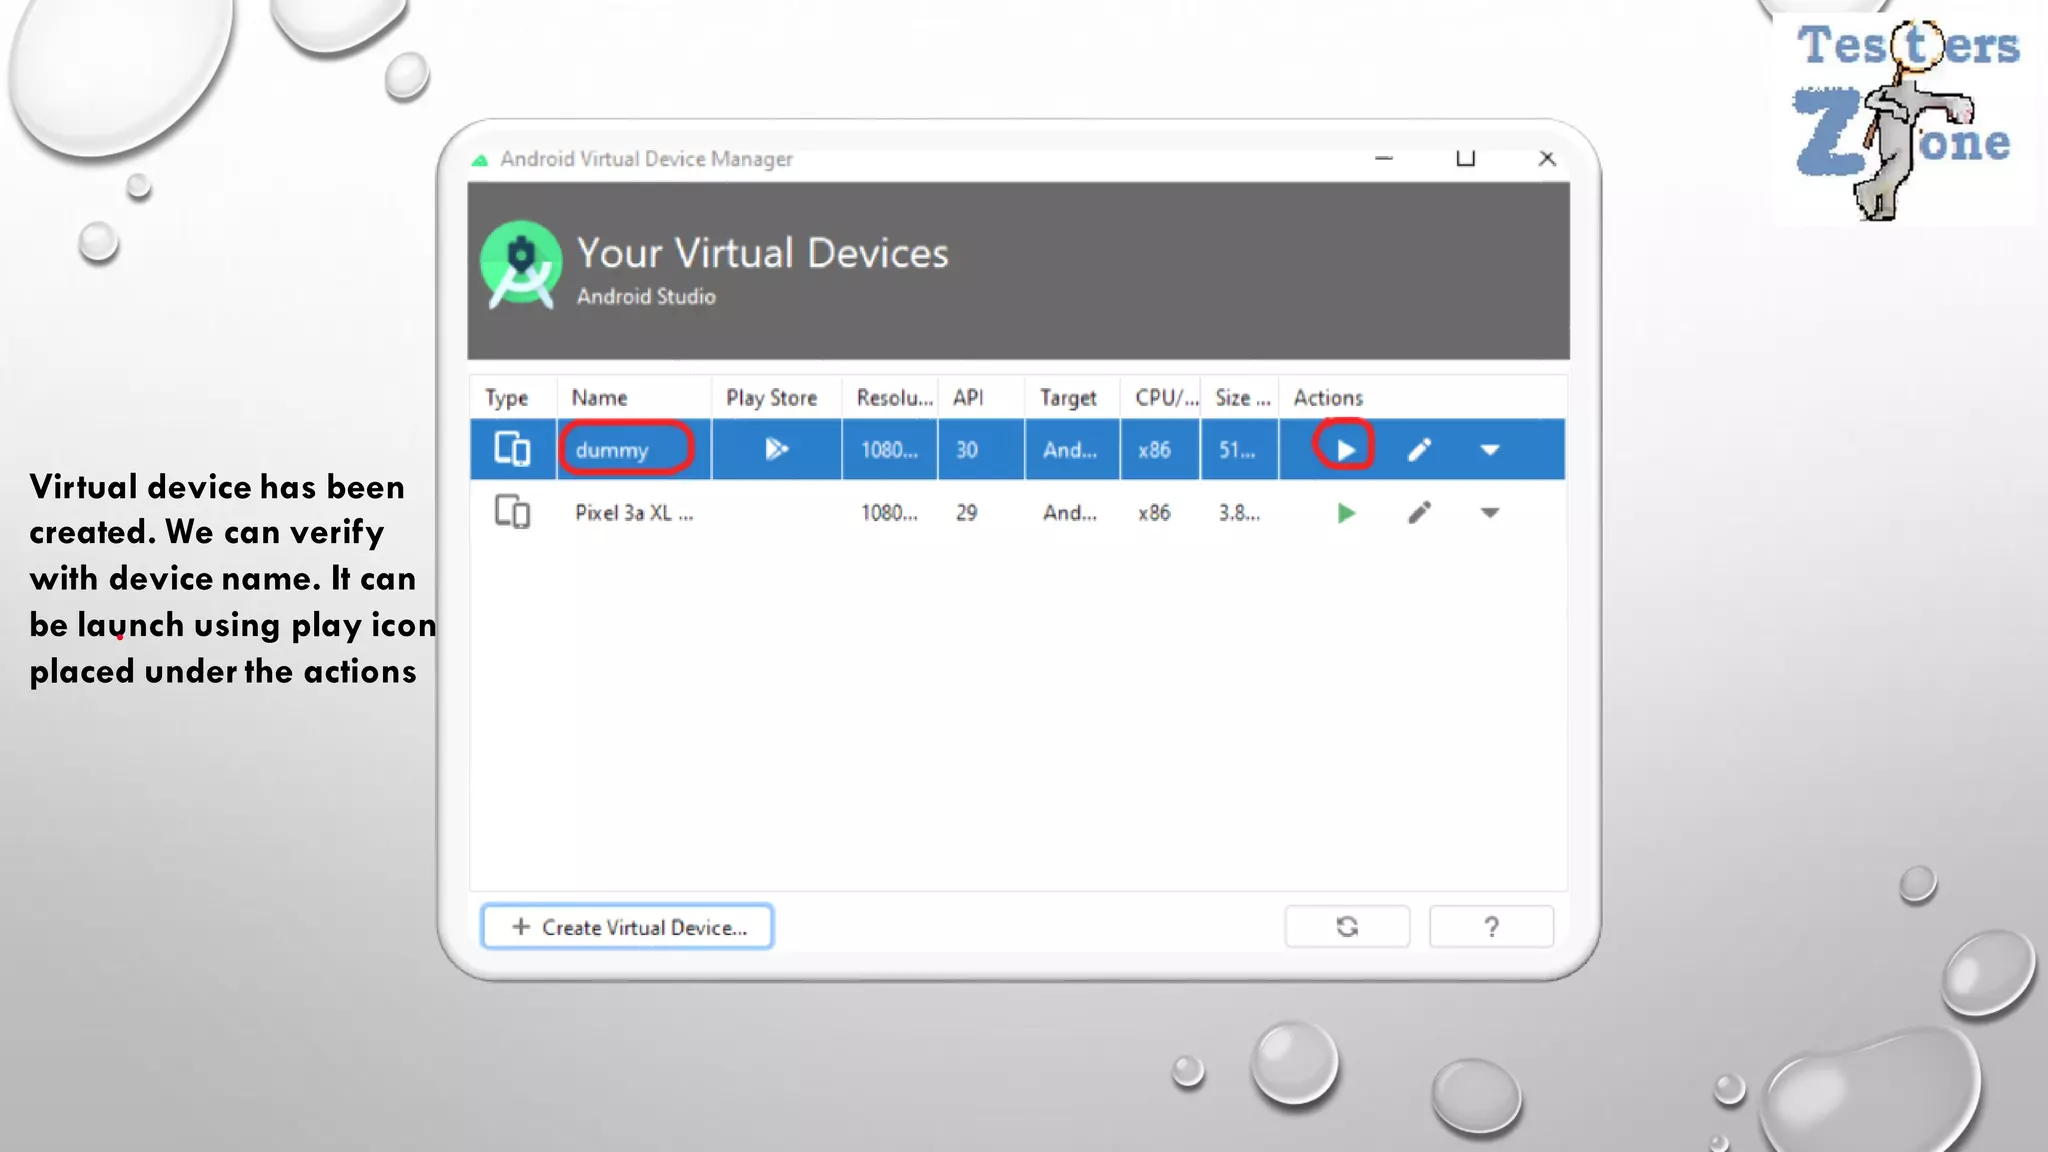Close the Android Virtual Device Manager window

pos(1547,159)
